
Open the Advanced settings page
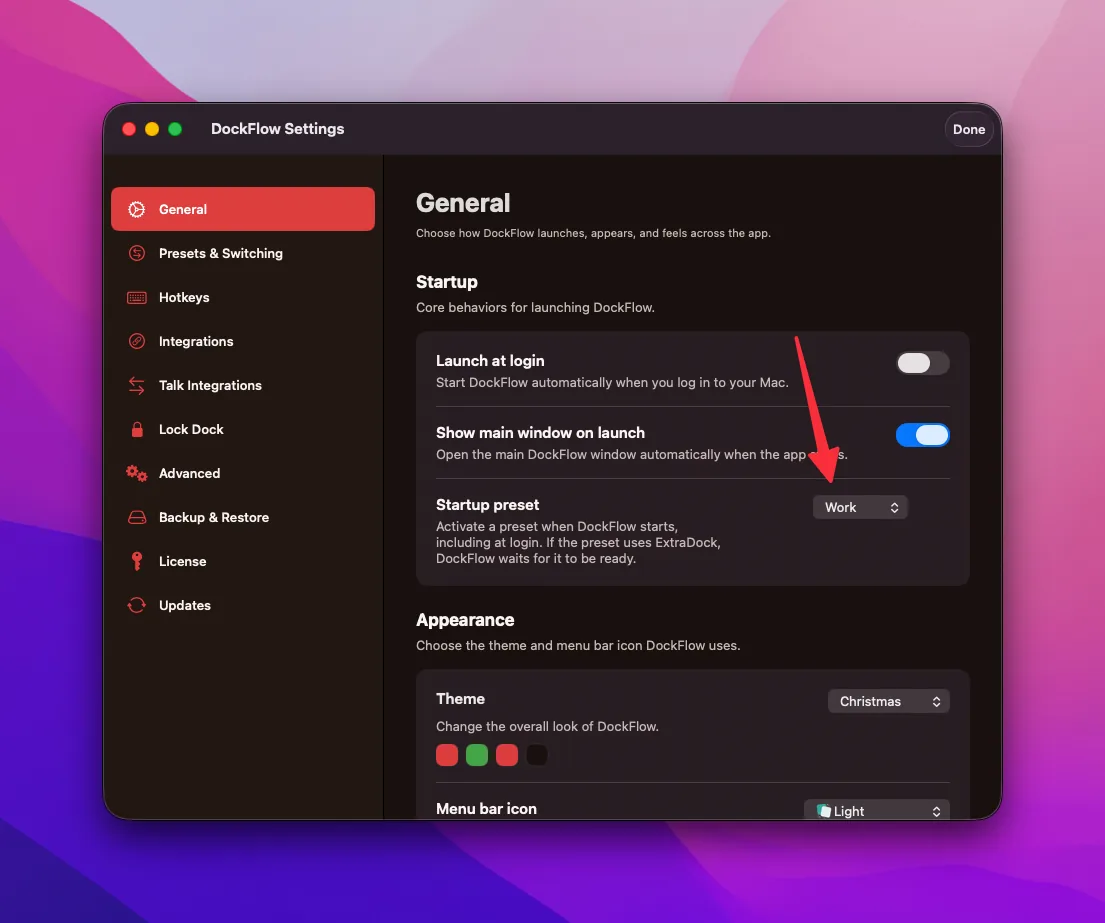(x=242, y=473)
